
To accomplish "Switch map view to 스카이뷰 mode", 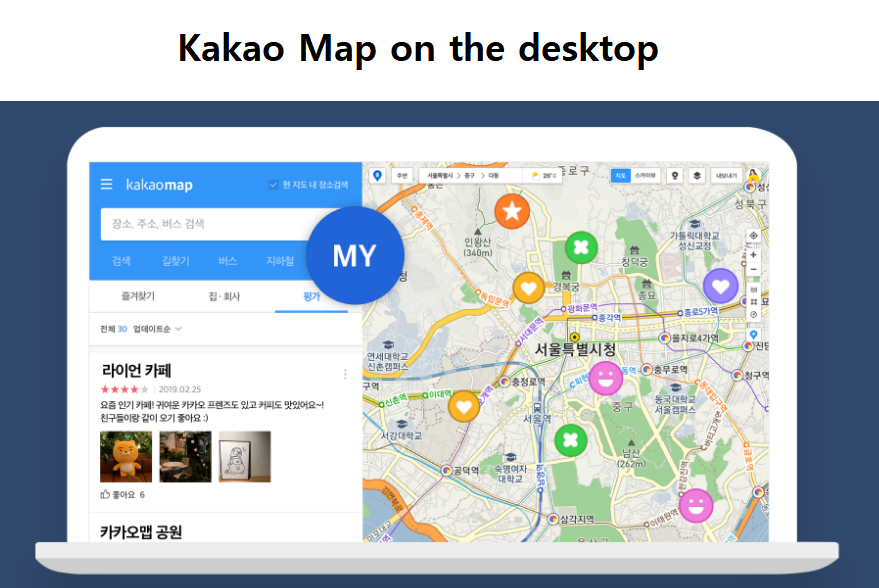I will click(x=645, y=173).
